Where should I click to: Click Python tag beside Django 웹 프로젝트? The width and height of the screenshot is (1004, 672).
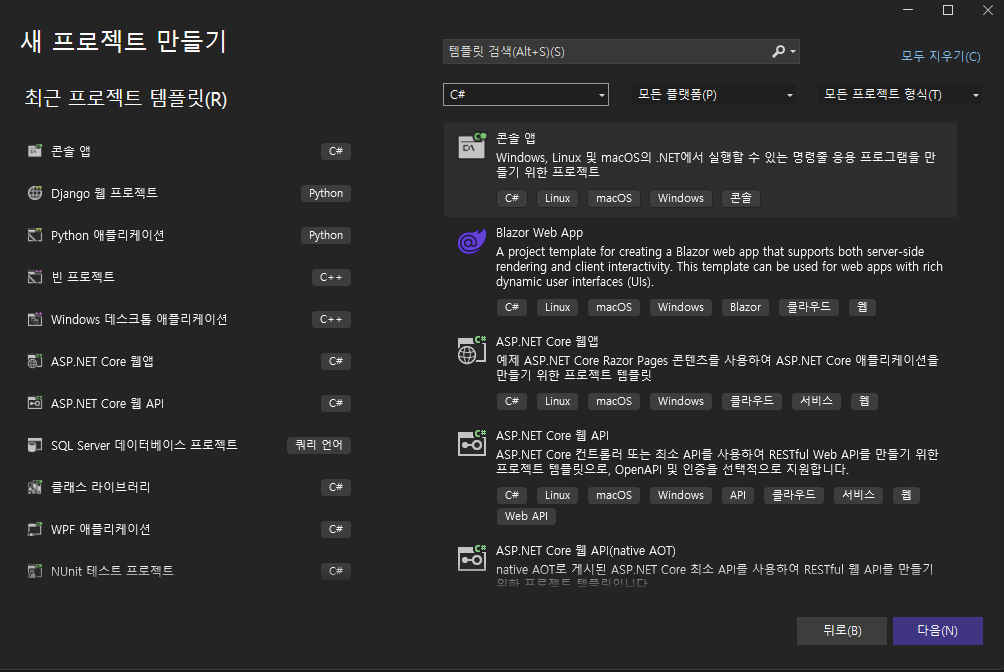pos(325,193)
